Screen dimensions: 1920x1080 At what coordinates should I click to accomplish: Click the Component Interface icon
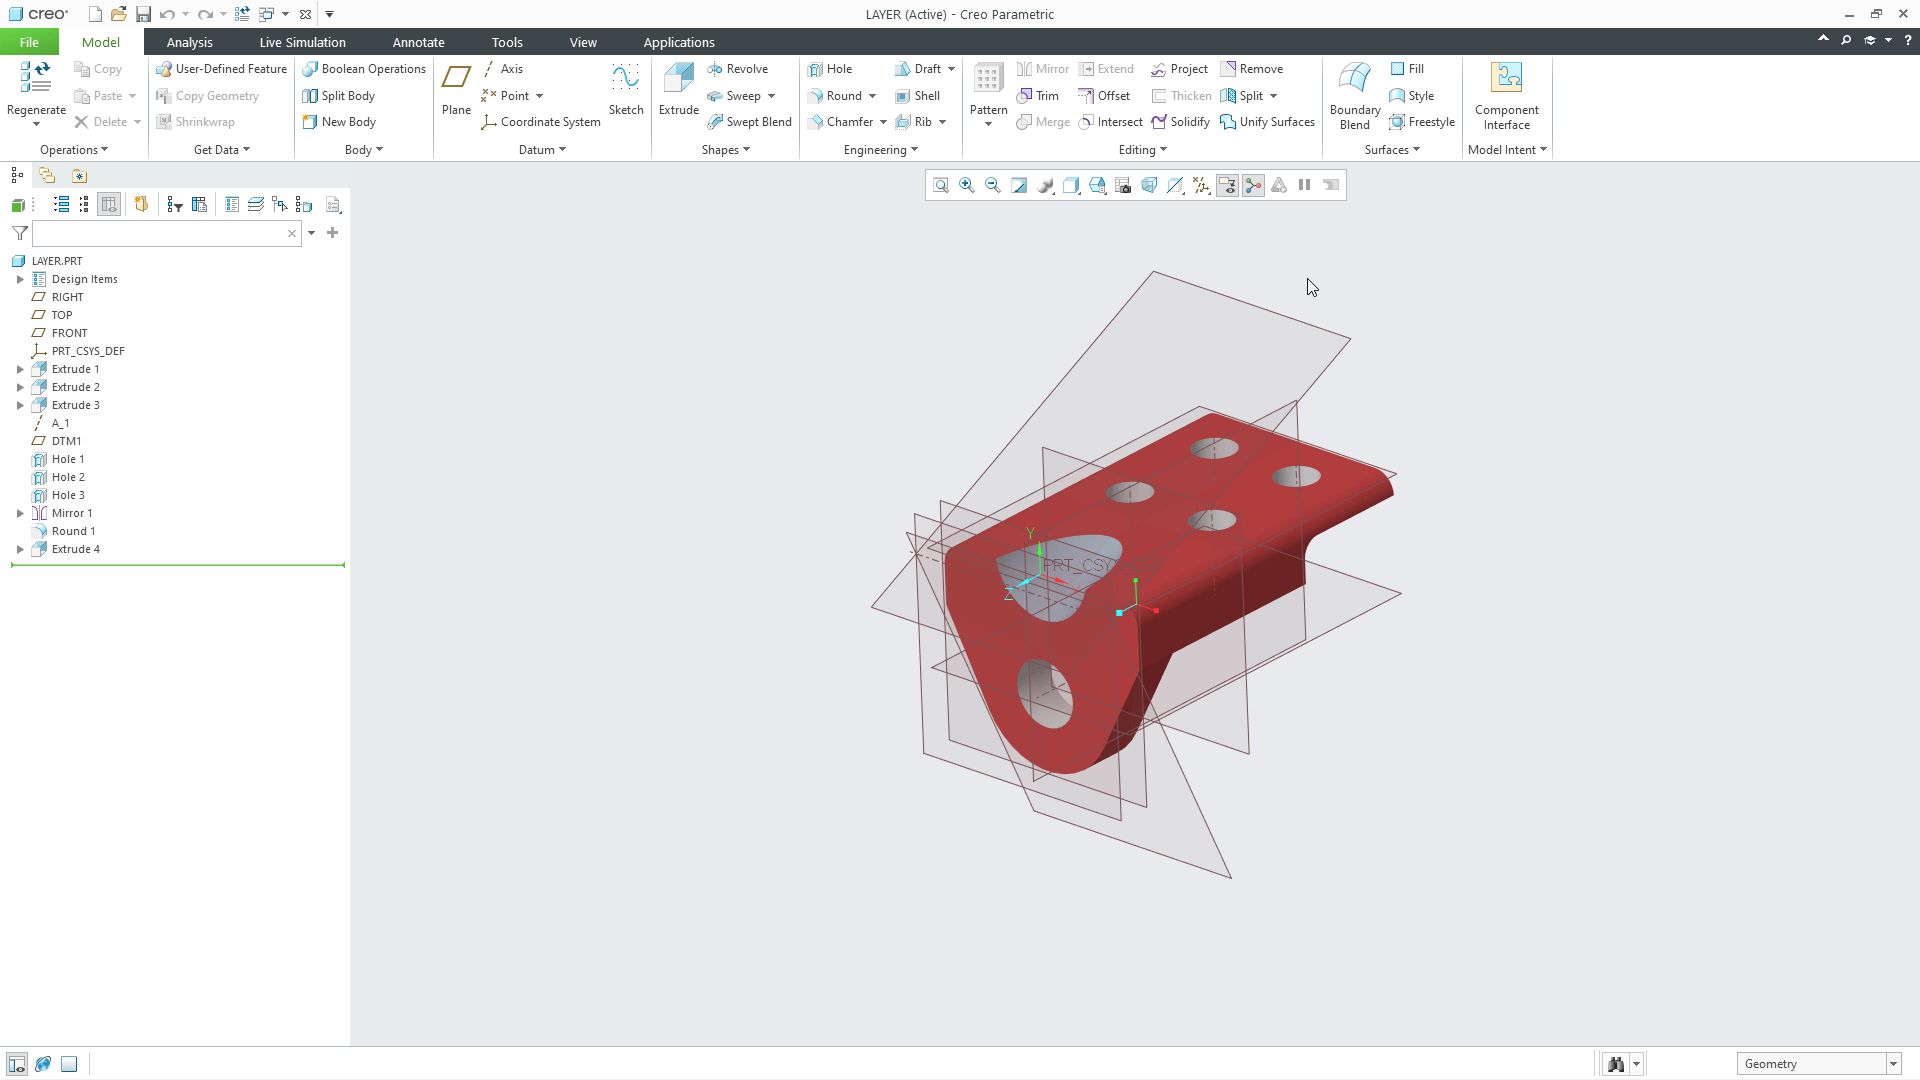coord(1506,78)
